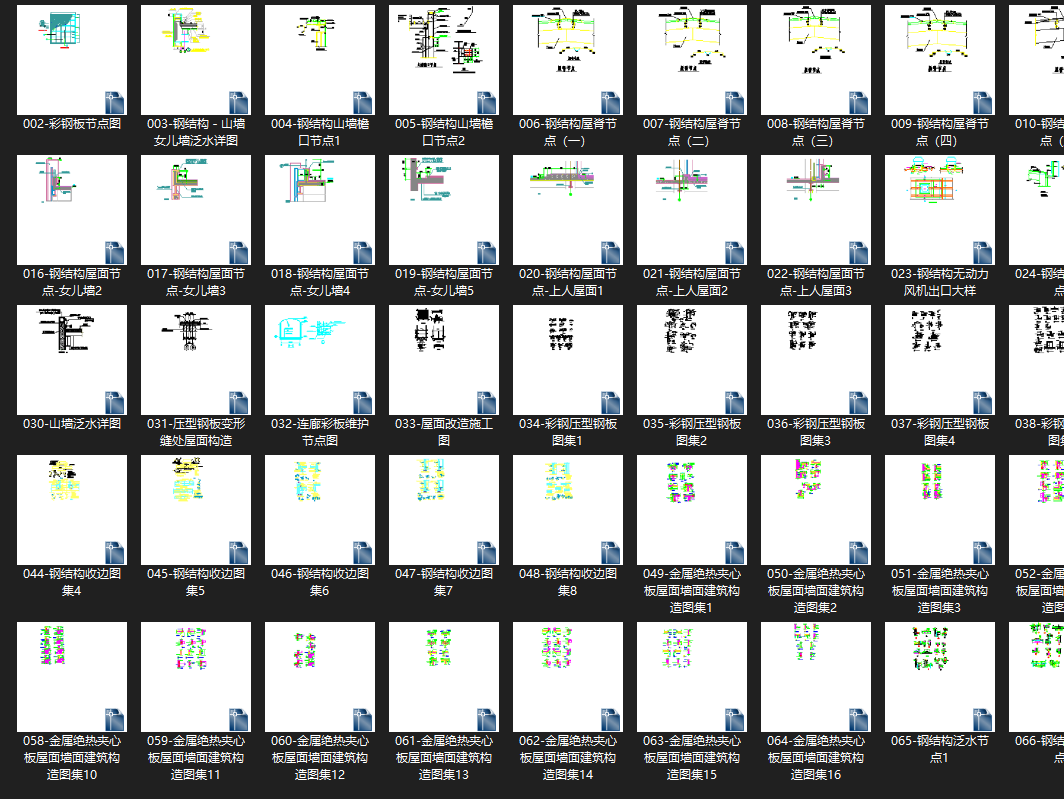Select 032-连廊彩板维护节点图 thumbnail
This screenshot has height=799, width=1064.
320,360
